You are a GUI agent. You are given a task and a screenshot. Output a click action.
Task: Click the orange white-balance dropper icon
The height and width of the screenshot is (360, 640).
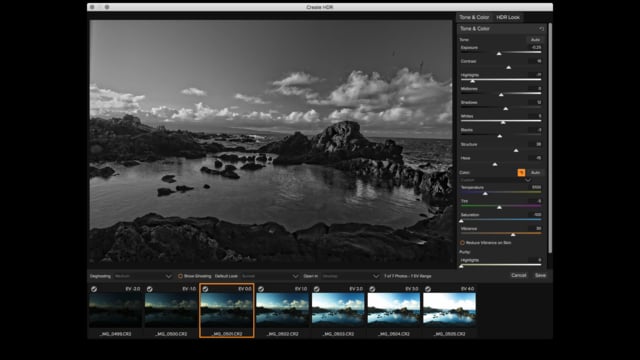point(521,173)
